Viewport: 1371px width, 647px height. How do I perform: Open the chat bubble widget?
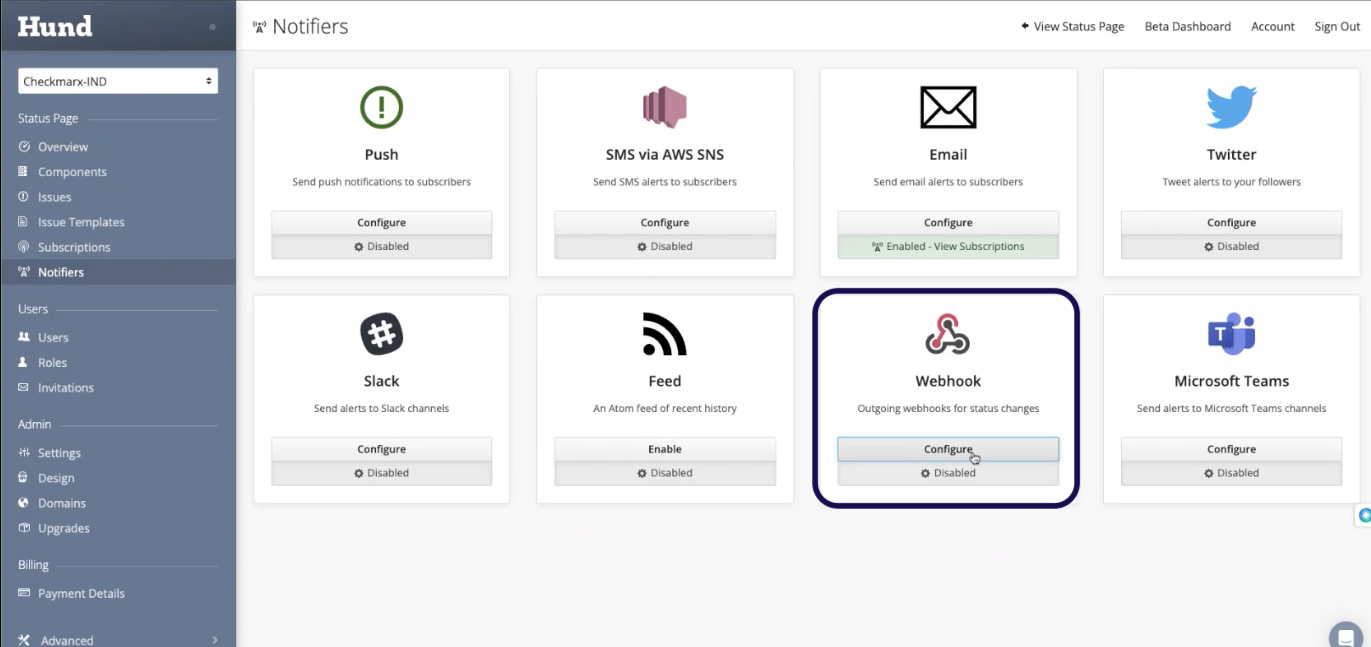(1345, 636)
